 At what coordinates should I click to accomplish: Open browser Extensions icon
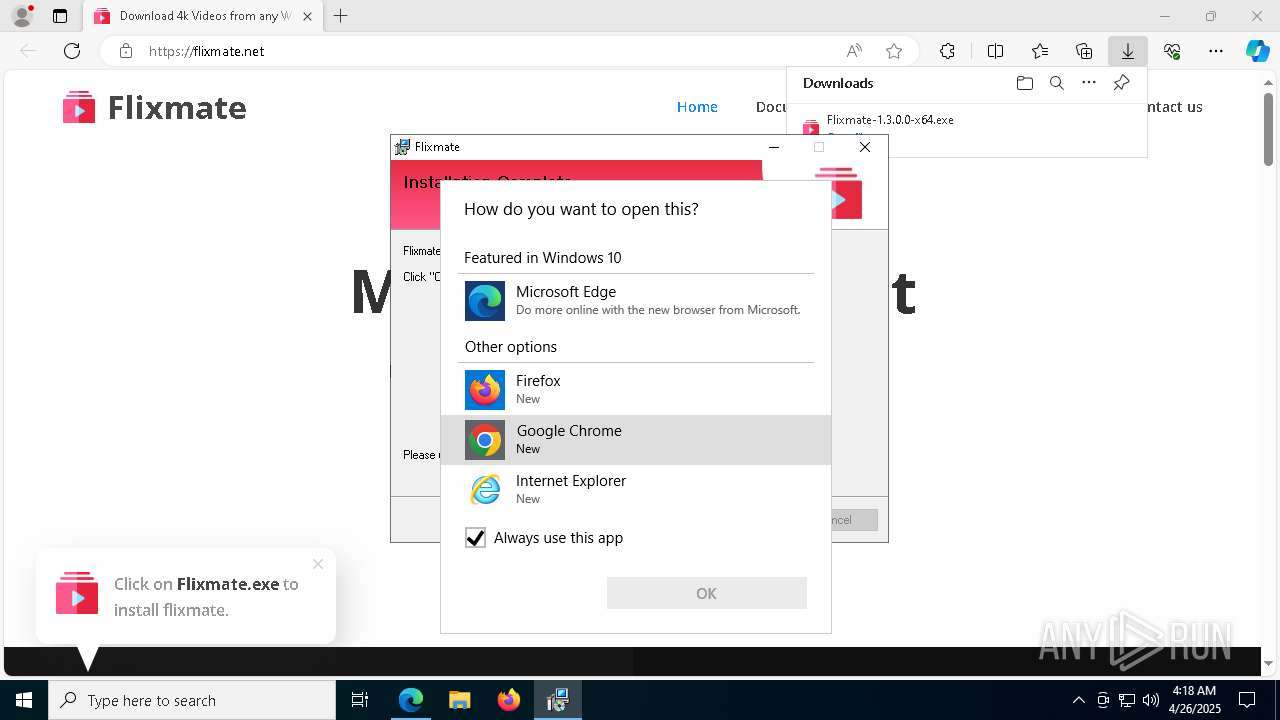(x=947, y=51)
